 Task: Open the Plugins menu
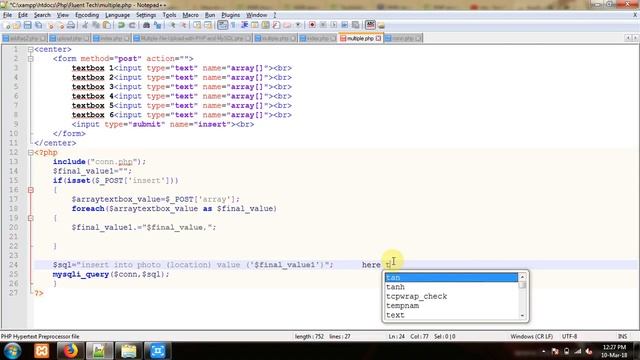[231, 15]
